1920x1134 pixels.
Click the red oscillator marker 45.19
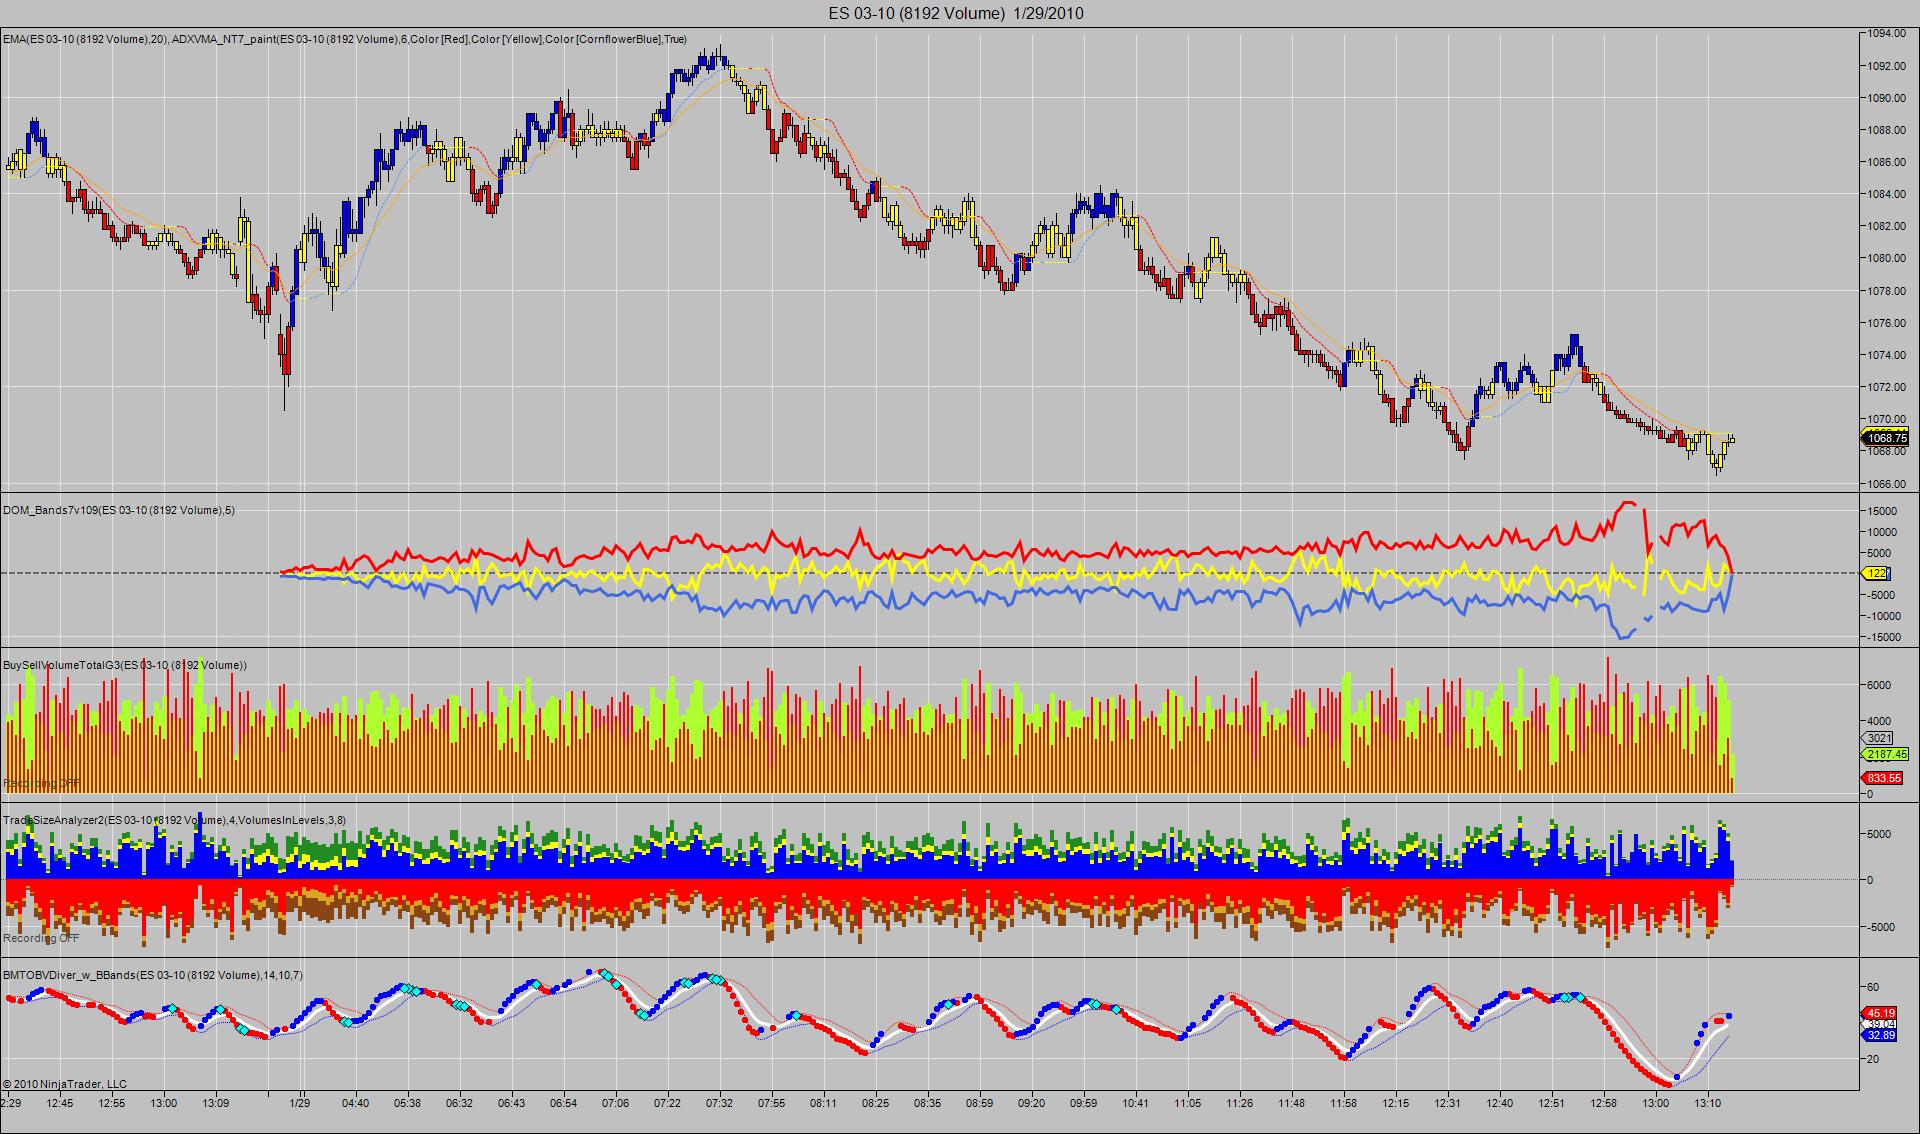coord(1881,1013)
